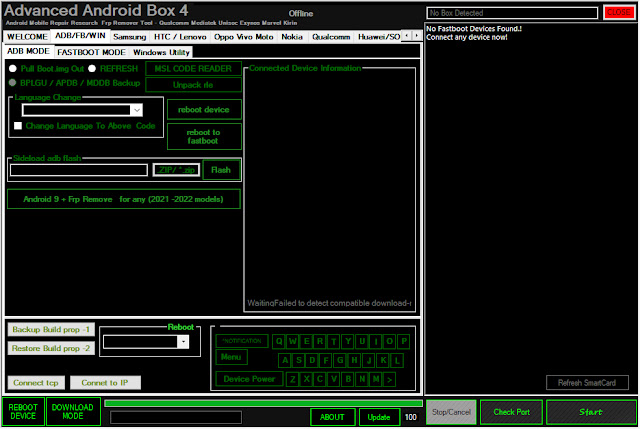Screen dimensions: 640x429
Task: Switch to FASTBOOT MODE sub-tab
Action: point(91,52)
